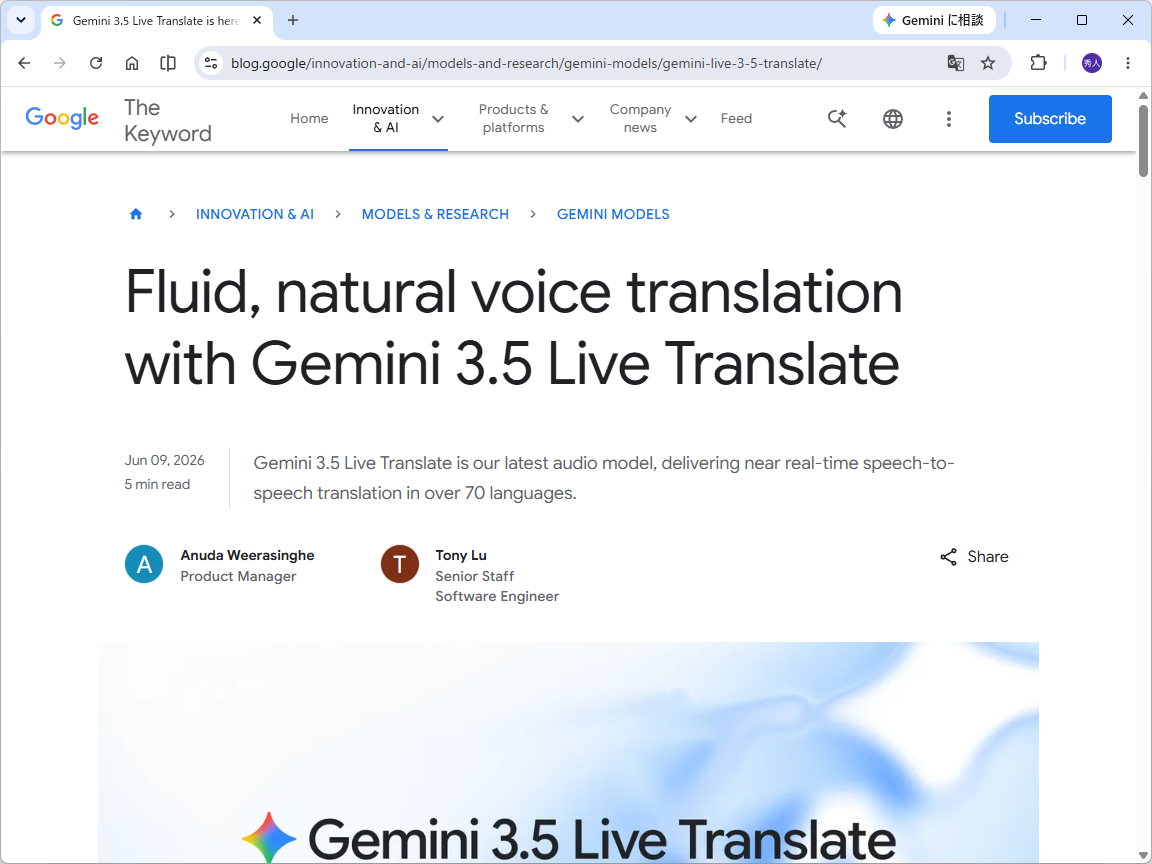Open Tony Lu author name

click(461, 555)
